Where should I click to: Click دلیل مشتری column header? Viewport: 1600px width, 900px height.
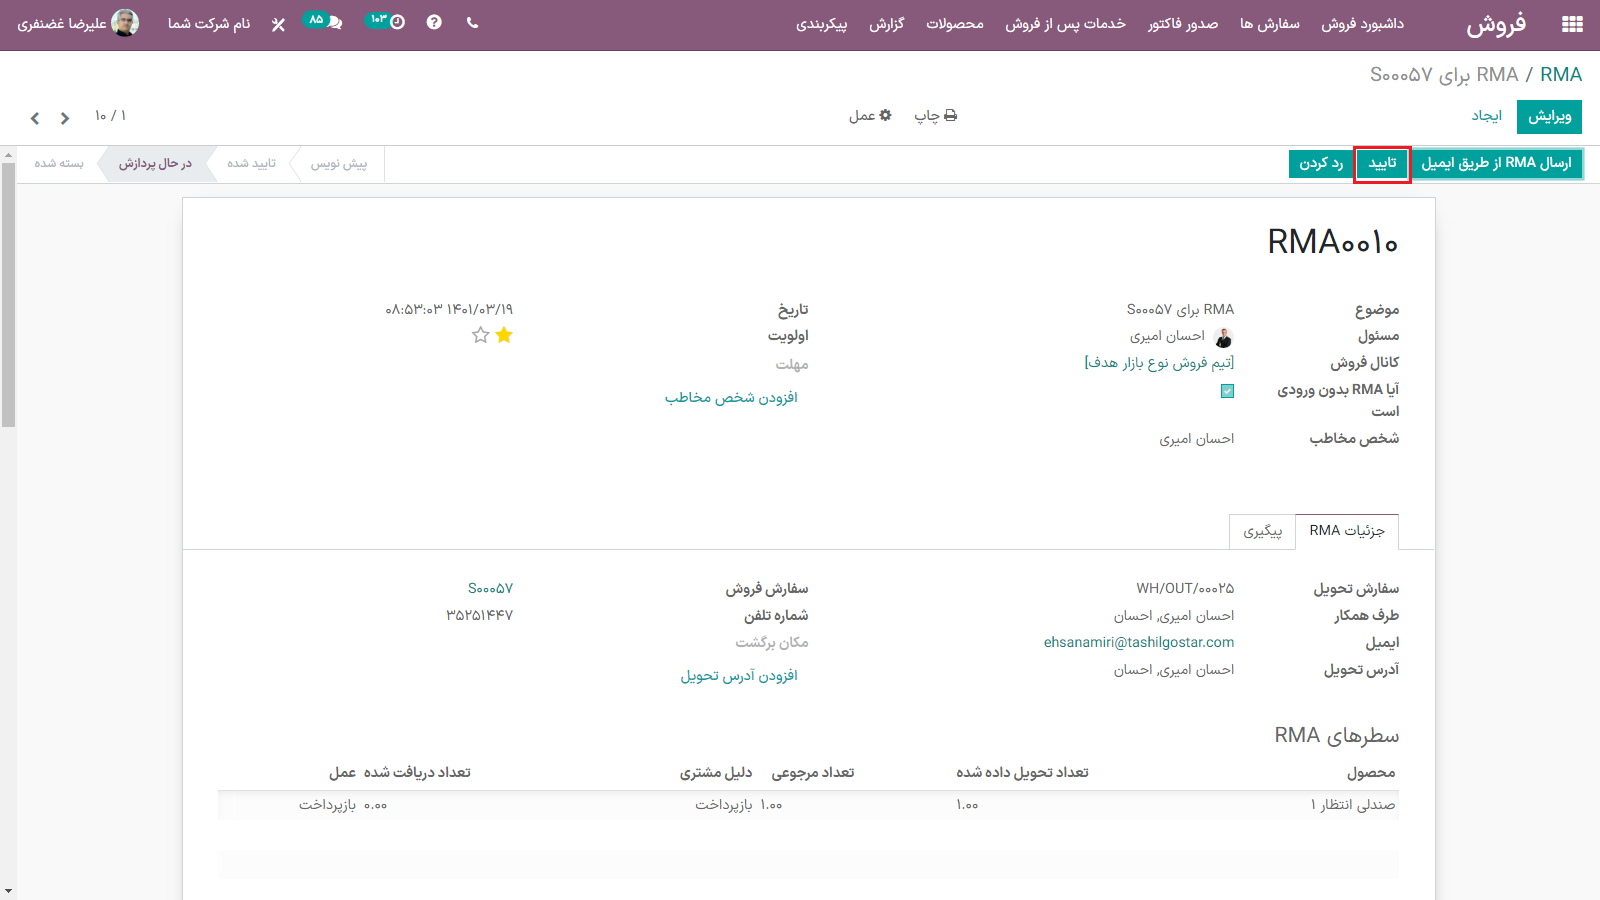(716, 773)
